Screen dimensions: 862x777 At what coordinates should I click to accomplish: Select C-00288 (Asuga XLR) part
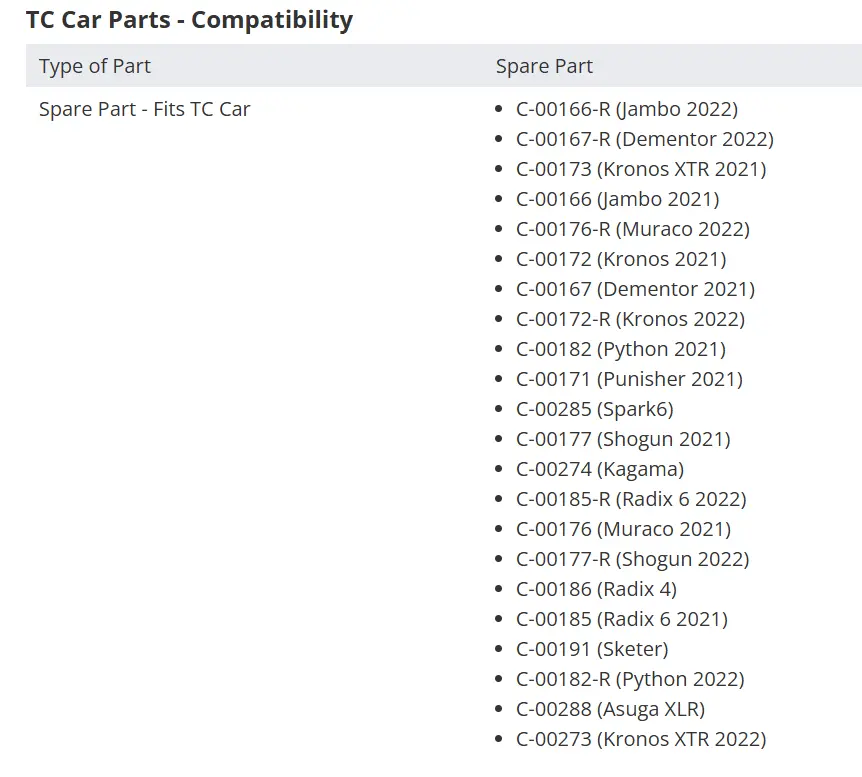click(x=610, y=709)
